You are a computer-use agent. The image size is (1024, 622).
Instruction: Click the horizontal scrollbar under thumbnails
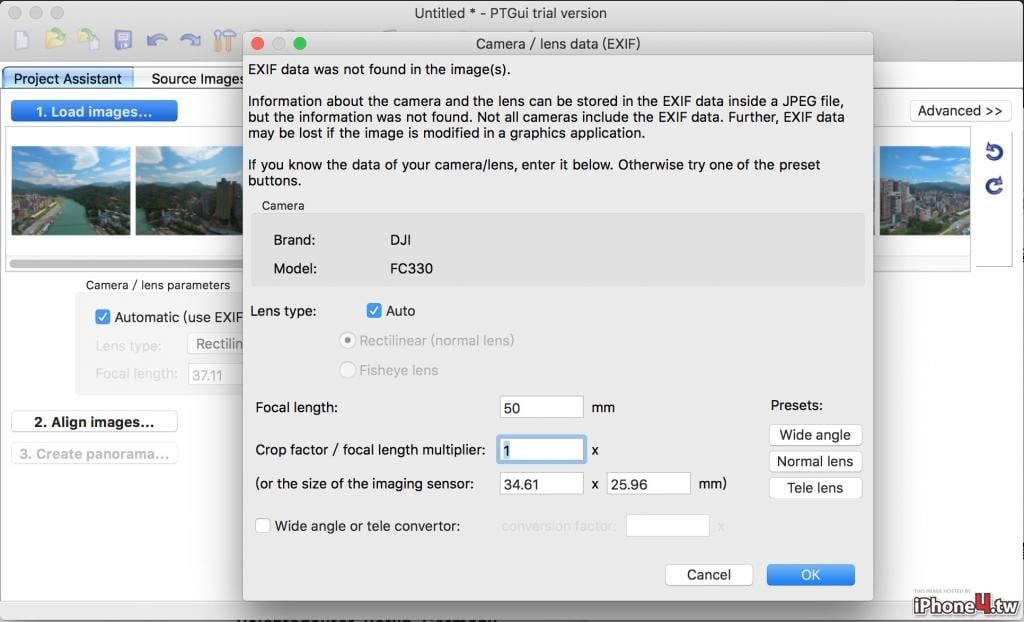125,264
